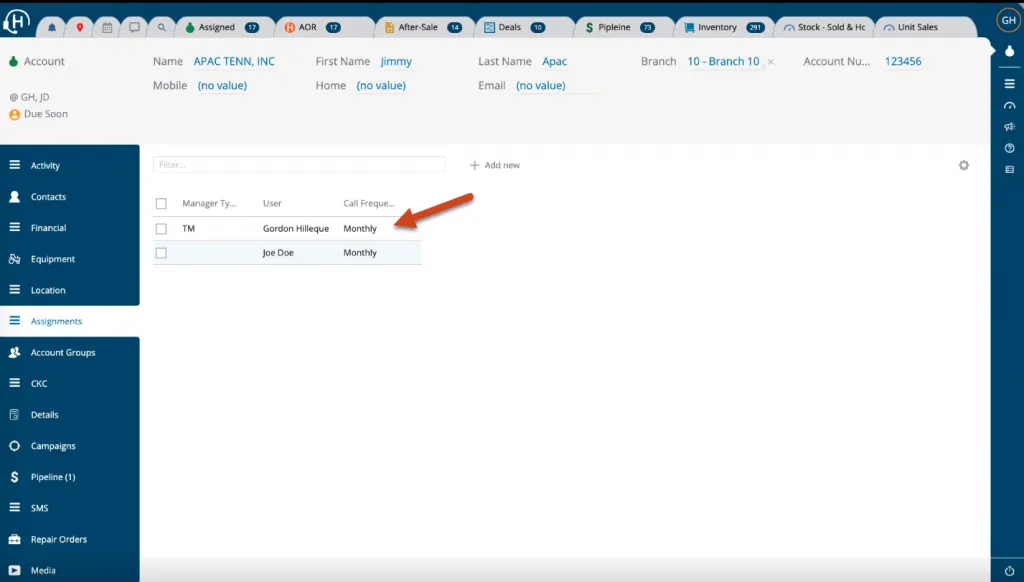The height and width of the screenshot is (582, 1024).
Task: Click the H logo home icon
Action: tap(16, 21)
